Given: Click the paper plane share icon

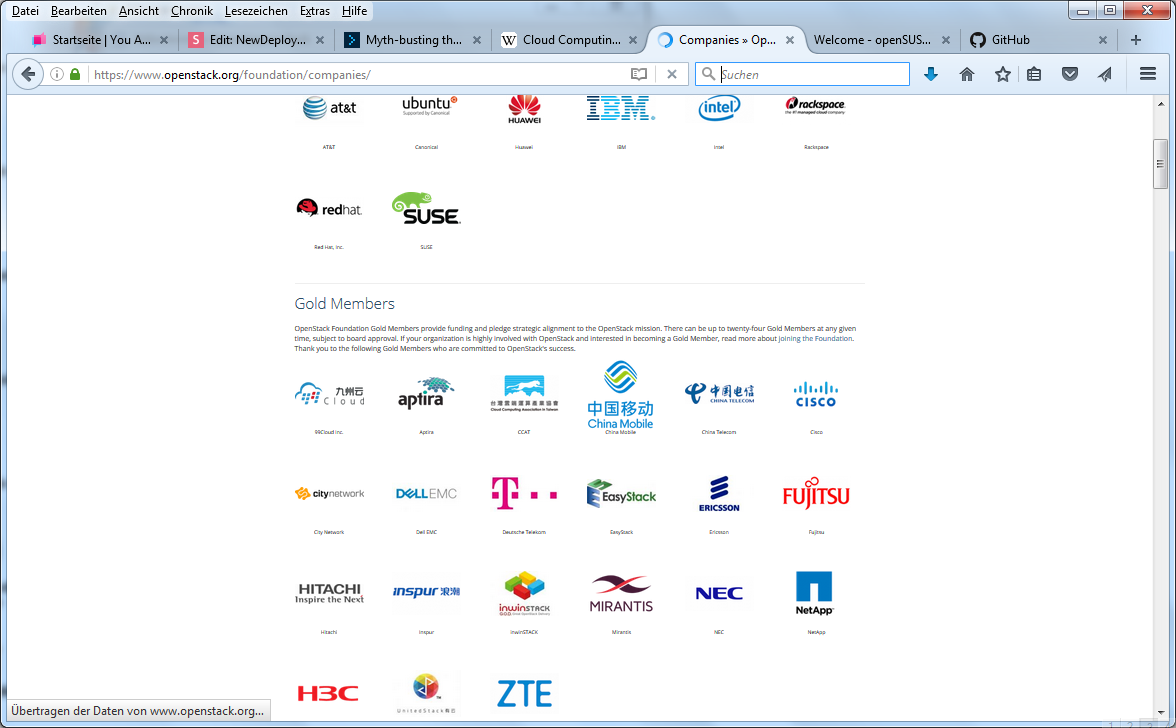Looking at the screenshot, I should [1105, 74].
